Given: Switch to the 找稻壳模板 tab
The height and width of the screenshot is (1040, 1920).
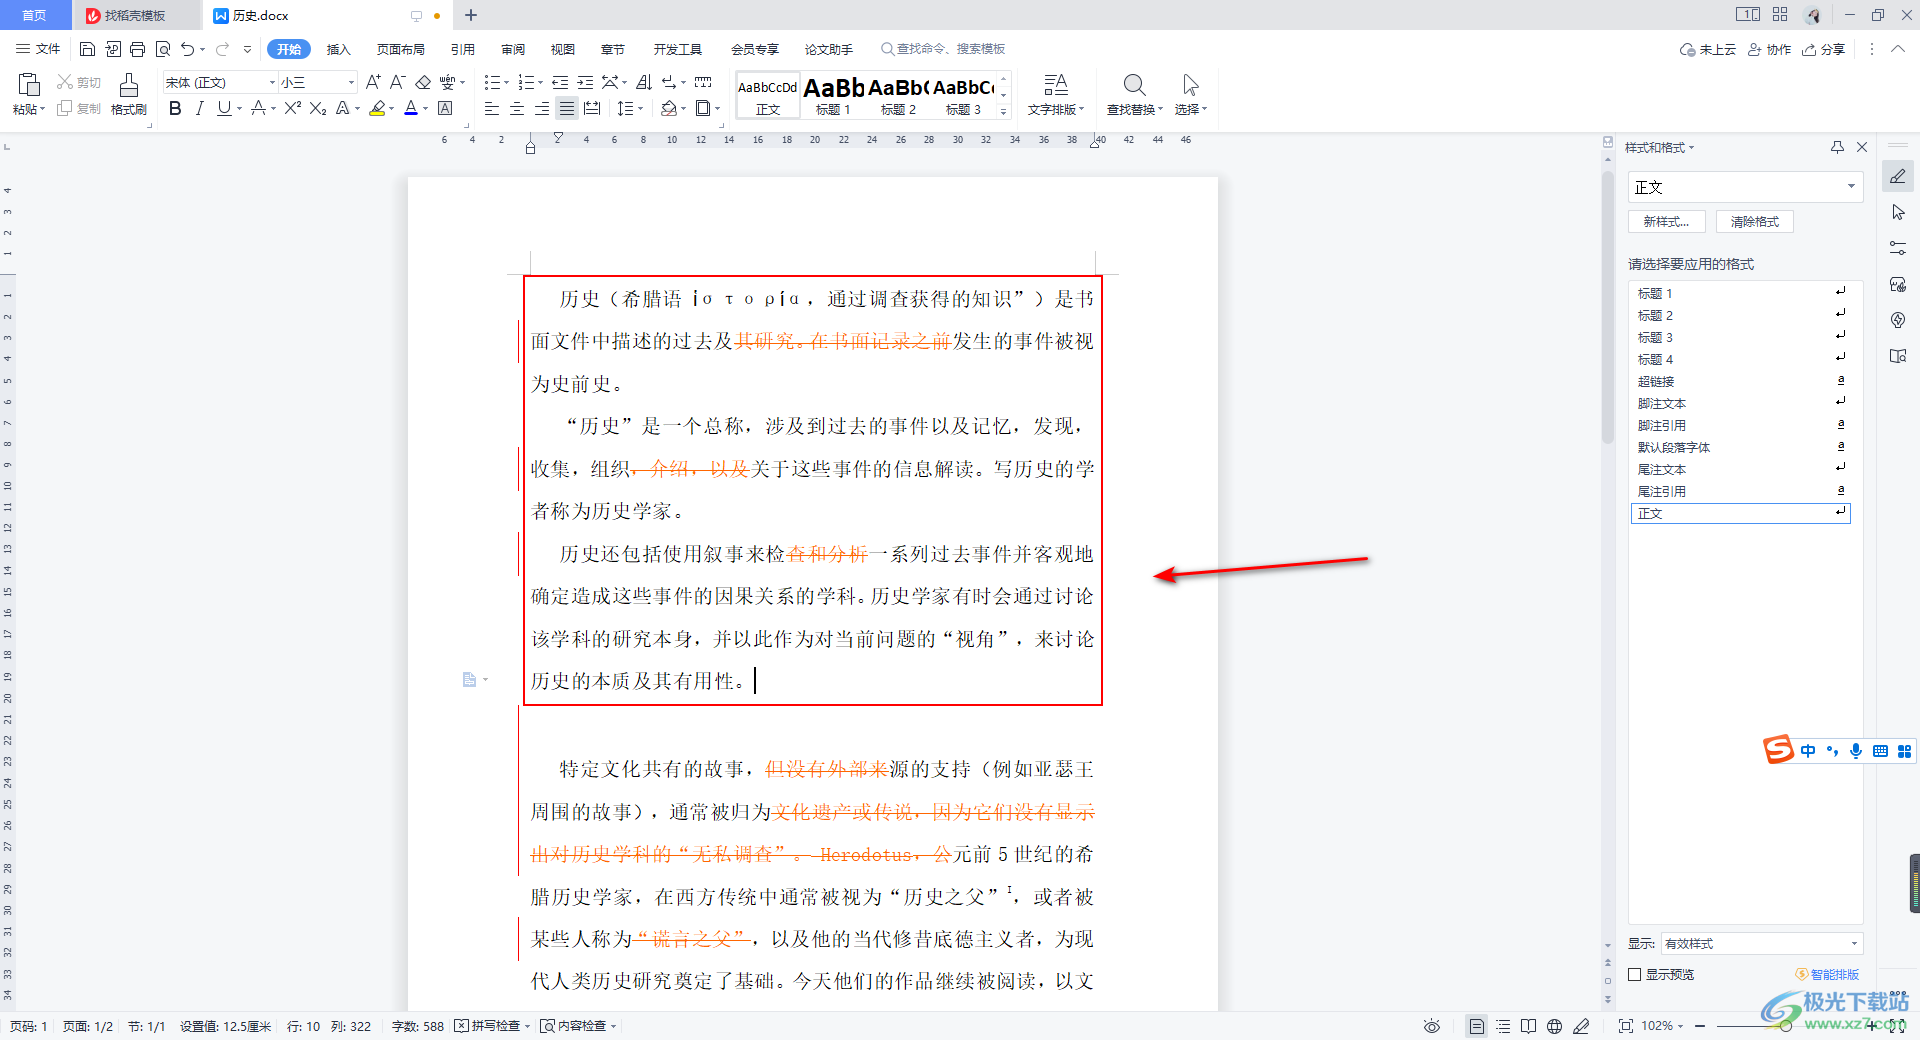Looking at the screenshot, I should 136,15.
